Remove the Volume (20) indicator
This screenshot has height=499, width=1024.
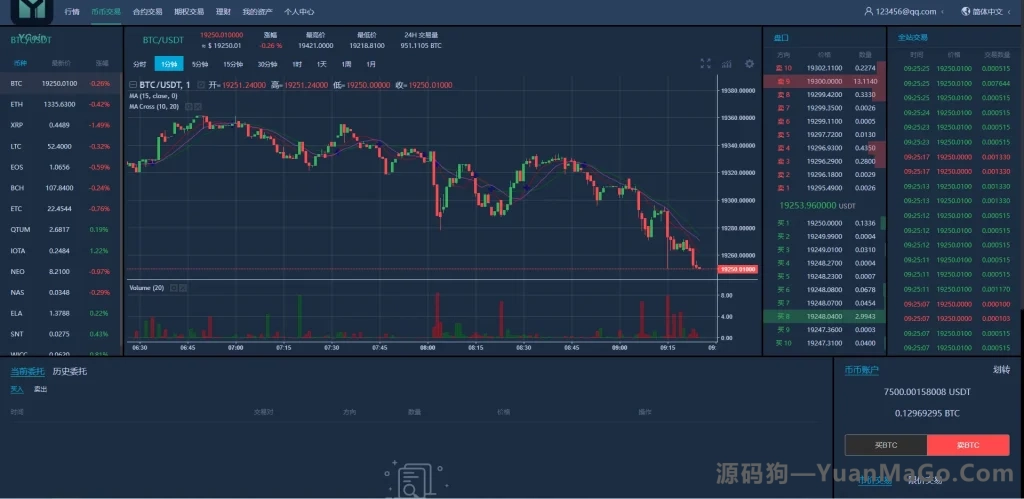(x=183, y=287)
